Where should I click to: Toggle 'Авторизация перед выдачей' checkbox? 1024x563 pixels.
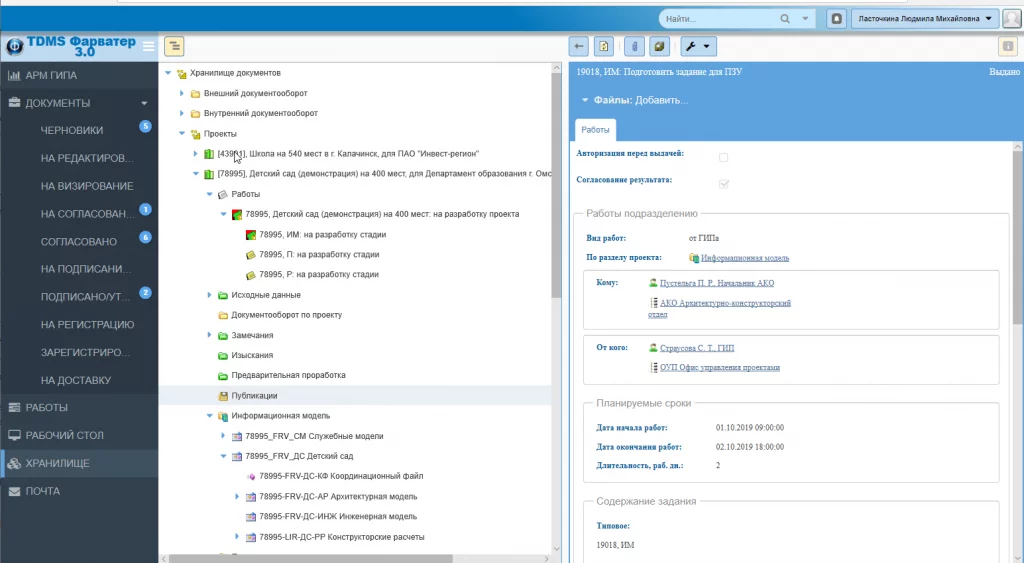point(724,157)
